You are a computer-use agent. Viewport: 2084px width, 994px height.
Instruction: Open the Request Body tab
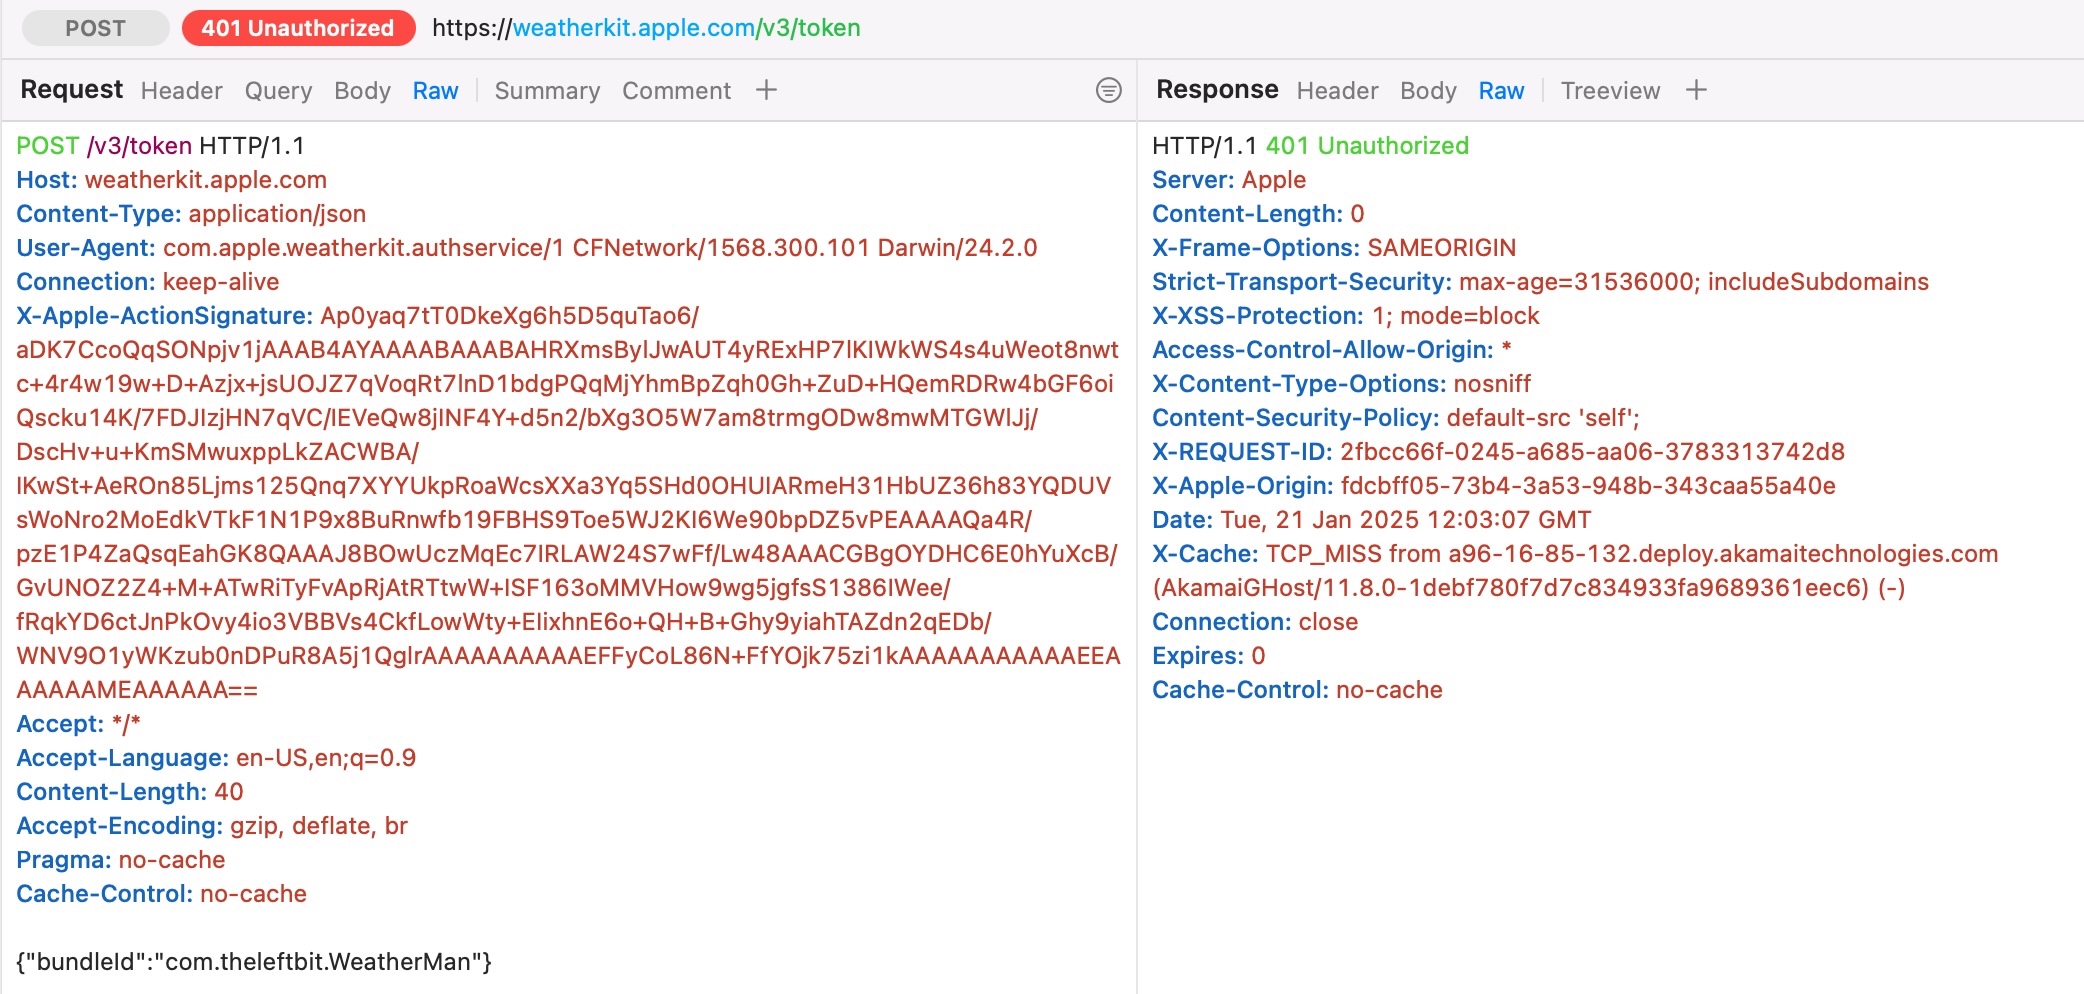click(x=362, y=91)
